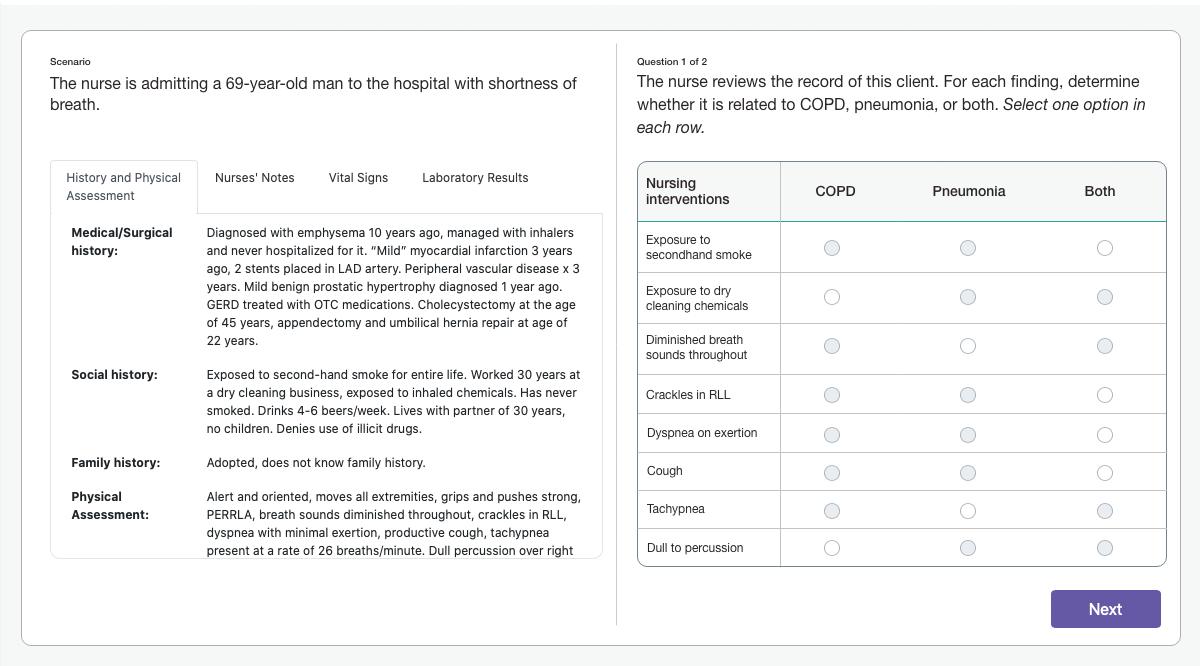Click the Next button

(x=1105, y=609)
